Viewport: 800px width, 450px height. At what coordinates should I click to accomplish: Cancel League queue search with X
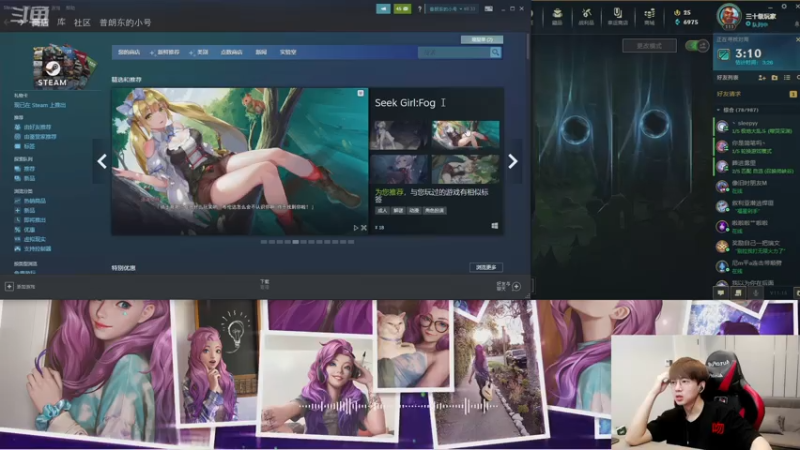[797, 39]
